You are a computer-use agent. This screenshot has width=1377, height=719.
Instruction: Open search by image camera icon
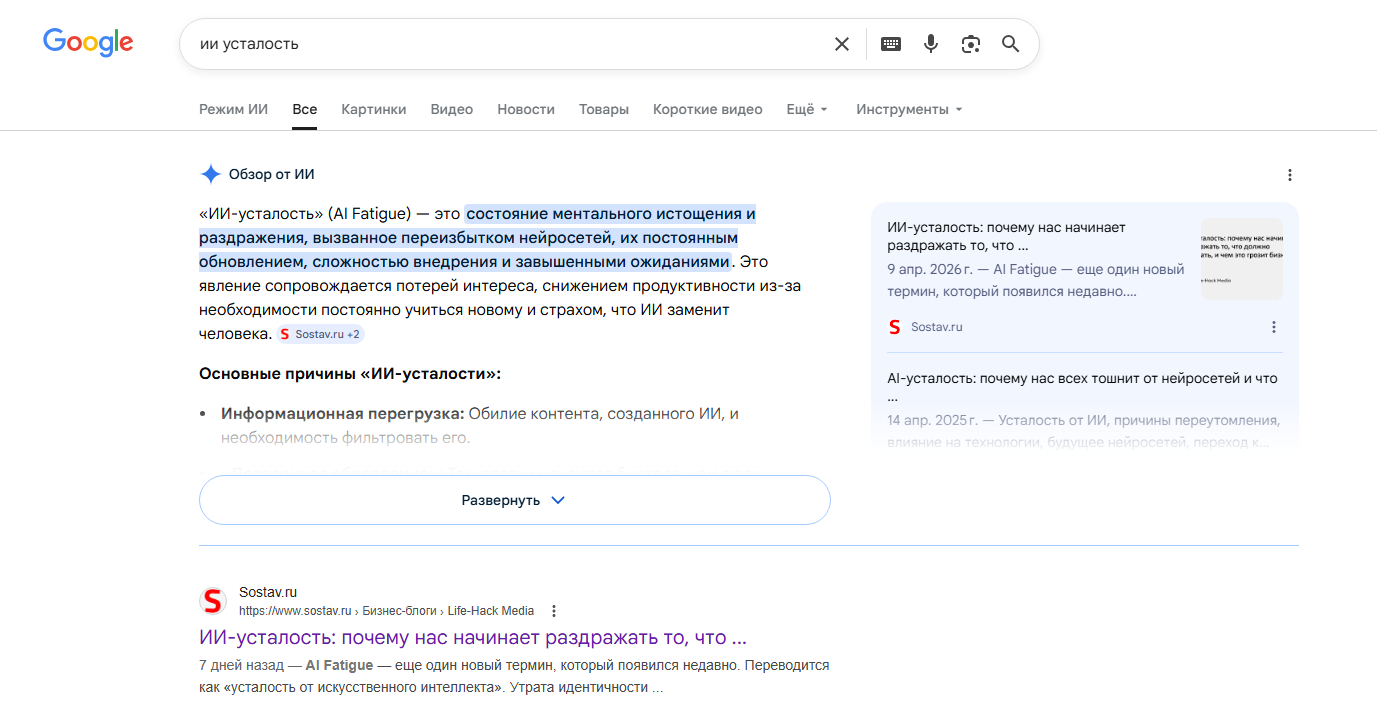tap(970, 44)
